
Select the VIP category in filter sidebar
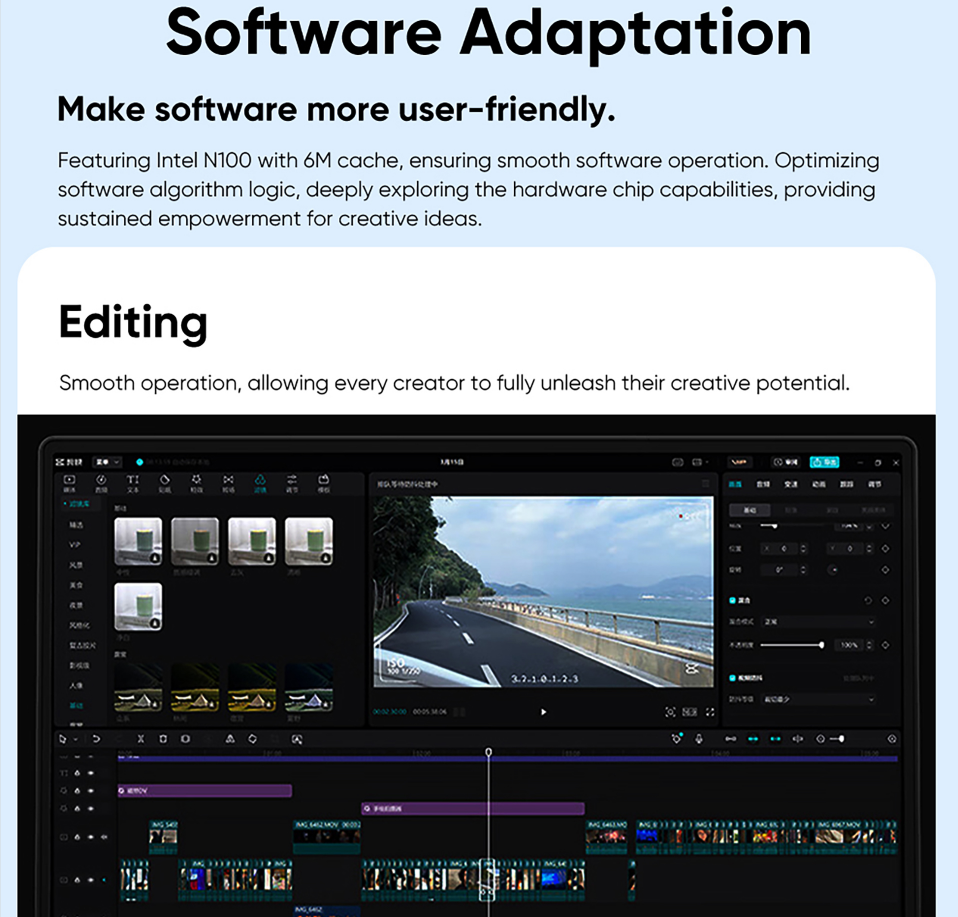[75, 545]
